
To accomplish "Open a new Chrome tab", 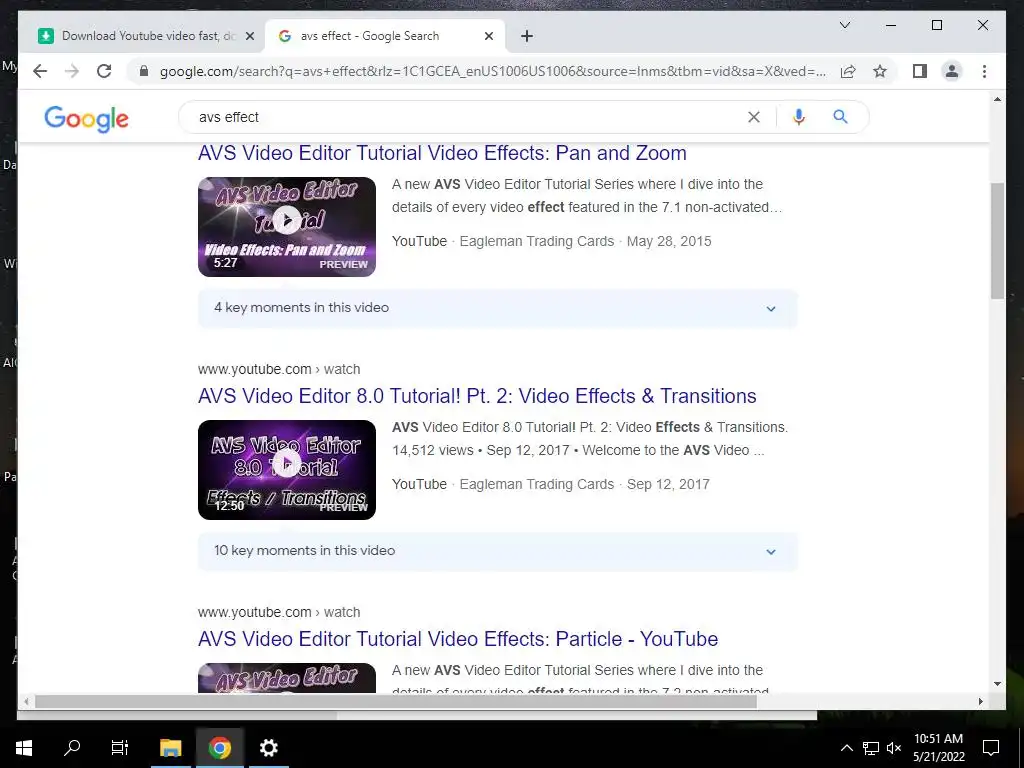I will click(x=527, y=36).
